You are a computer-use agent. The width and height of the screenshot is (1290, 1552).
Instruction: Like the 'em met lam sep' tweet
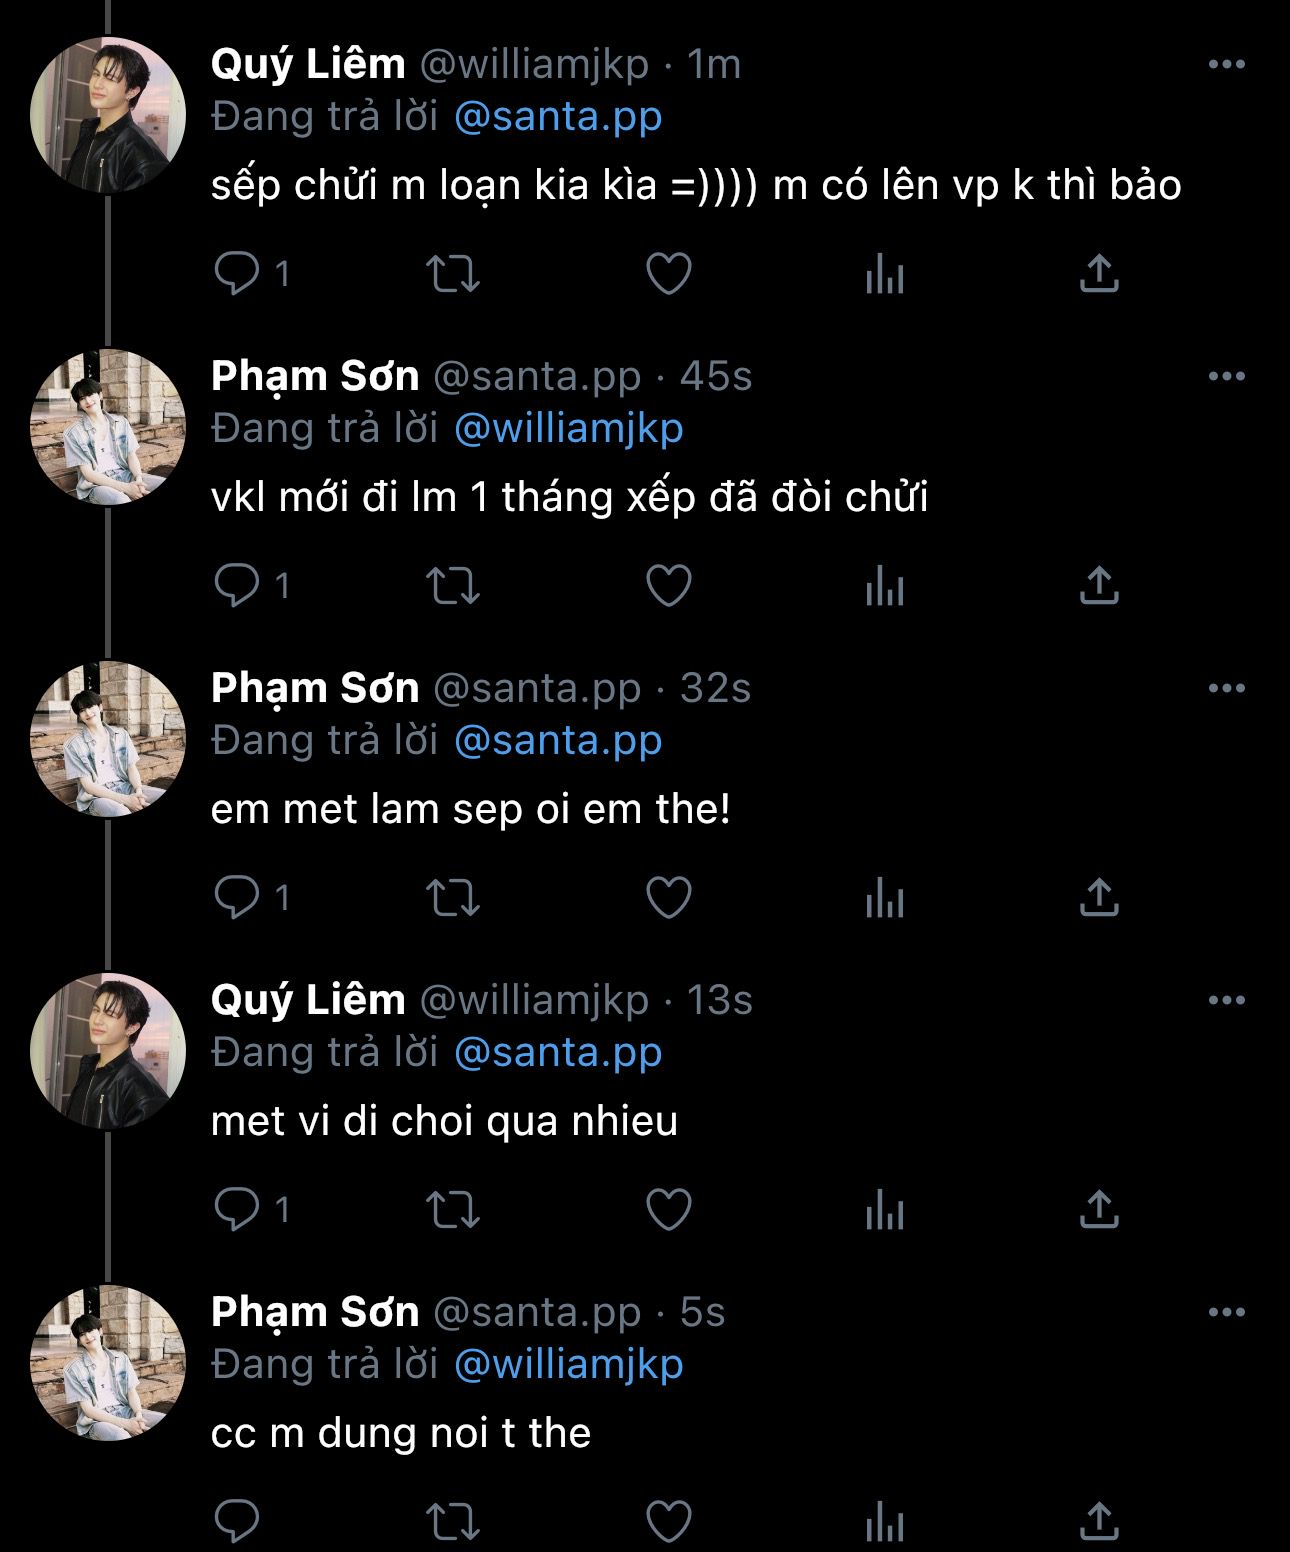668,897
